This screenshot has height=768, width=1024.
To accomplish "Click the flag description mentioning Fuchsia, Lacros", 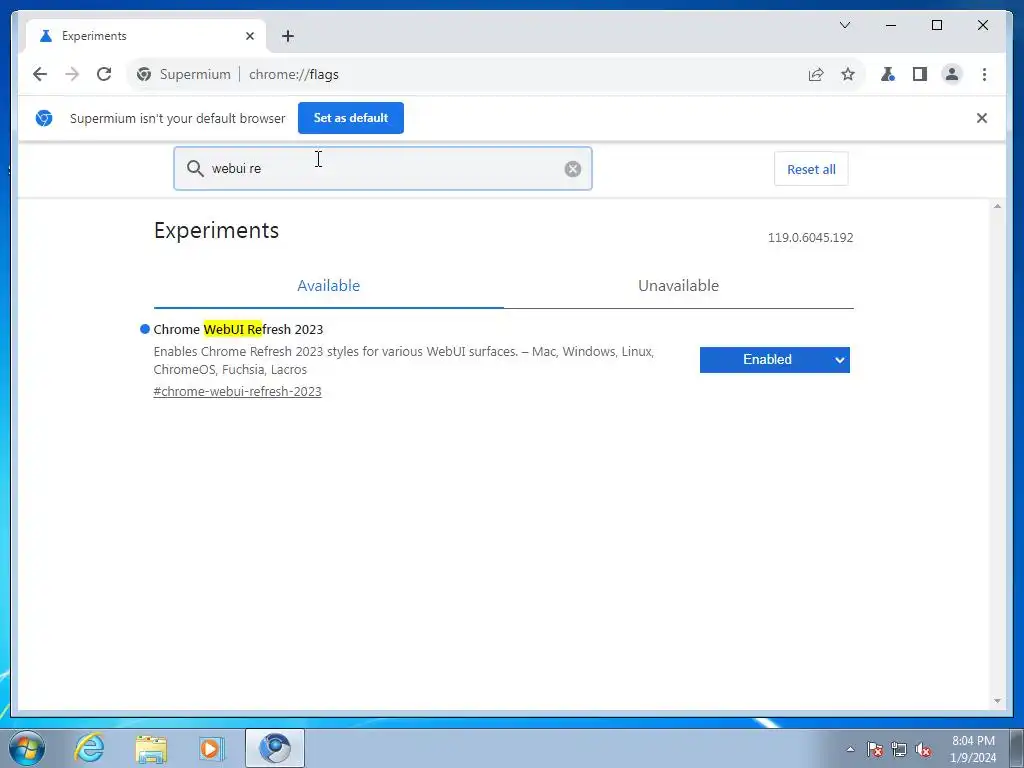I will tap(404, 360).
